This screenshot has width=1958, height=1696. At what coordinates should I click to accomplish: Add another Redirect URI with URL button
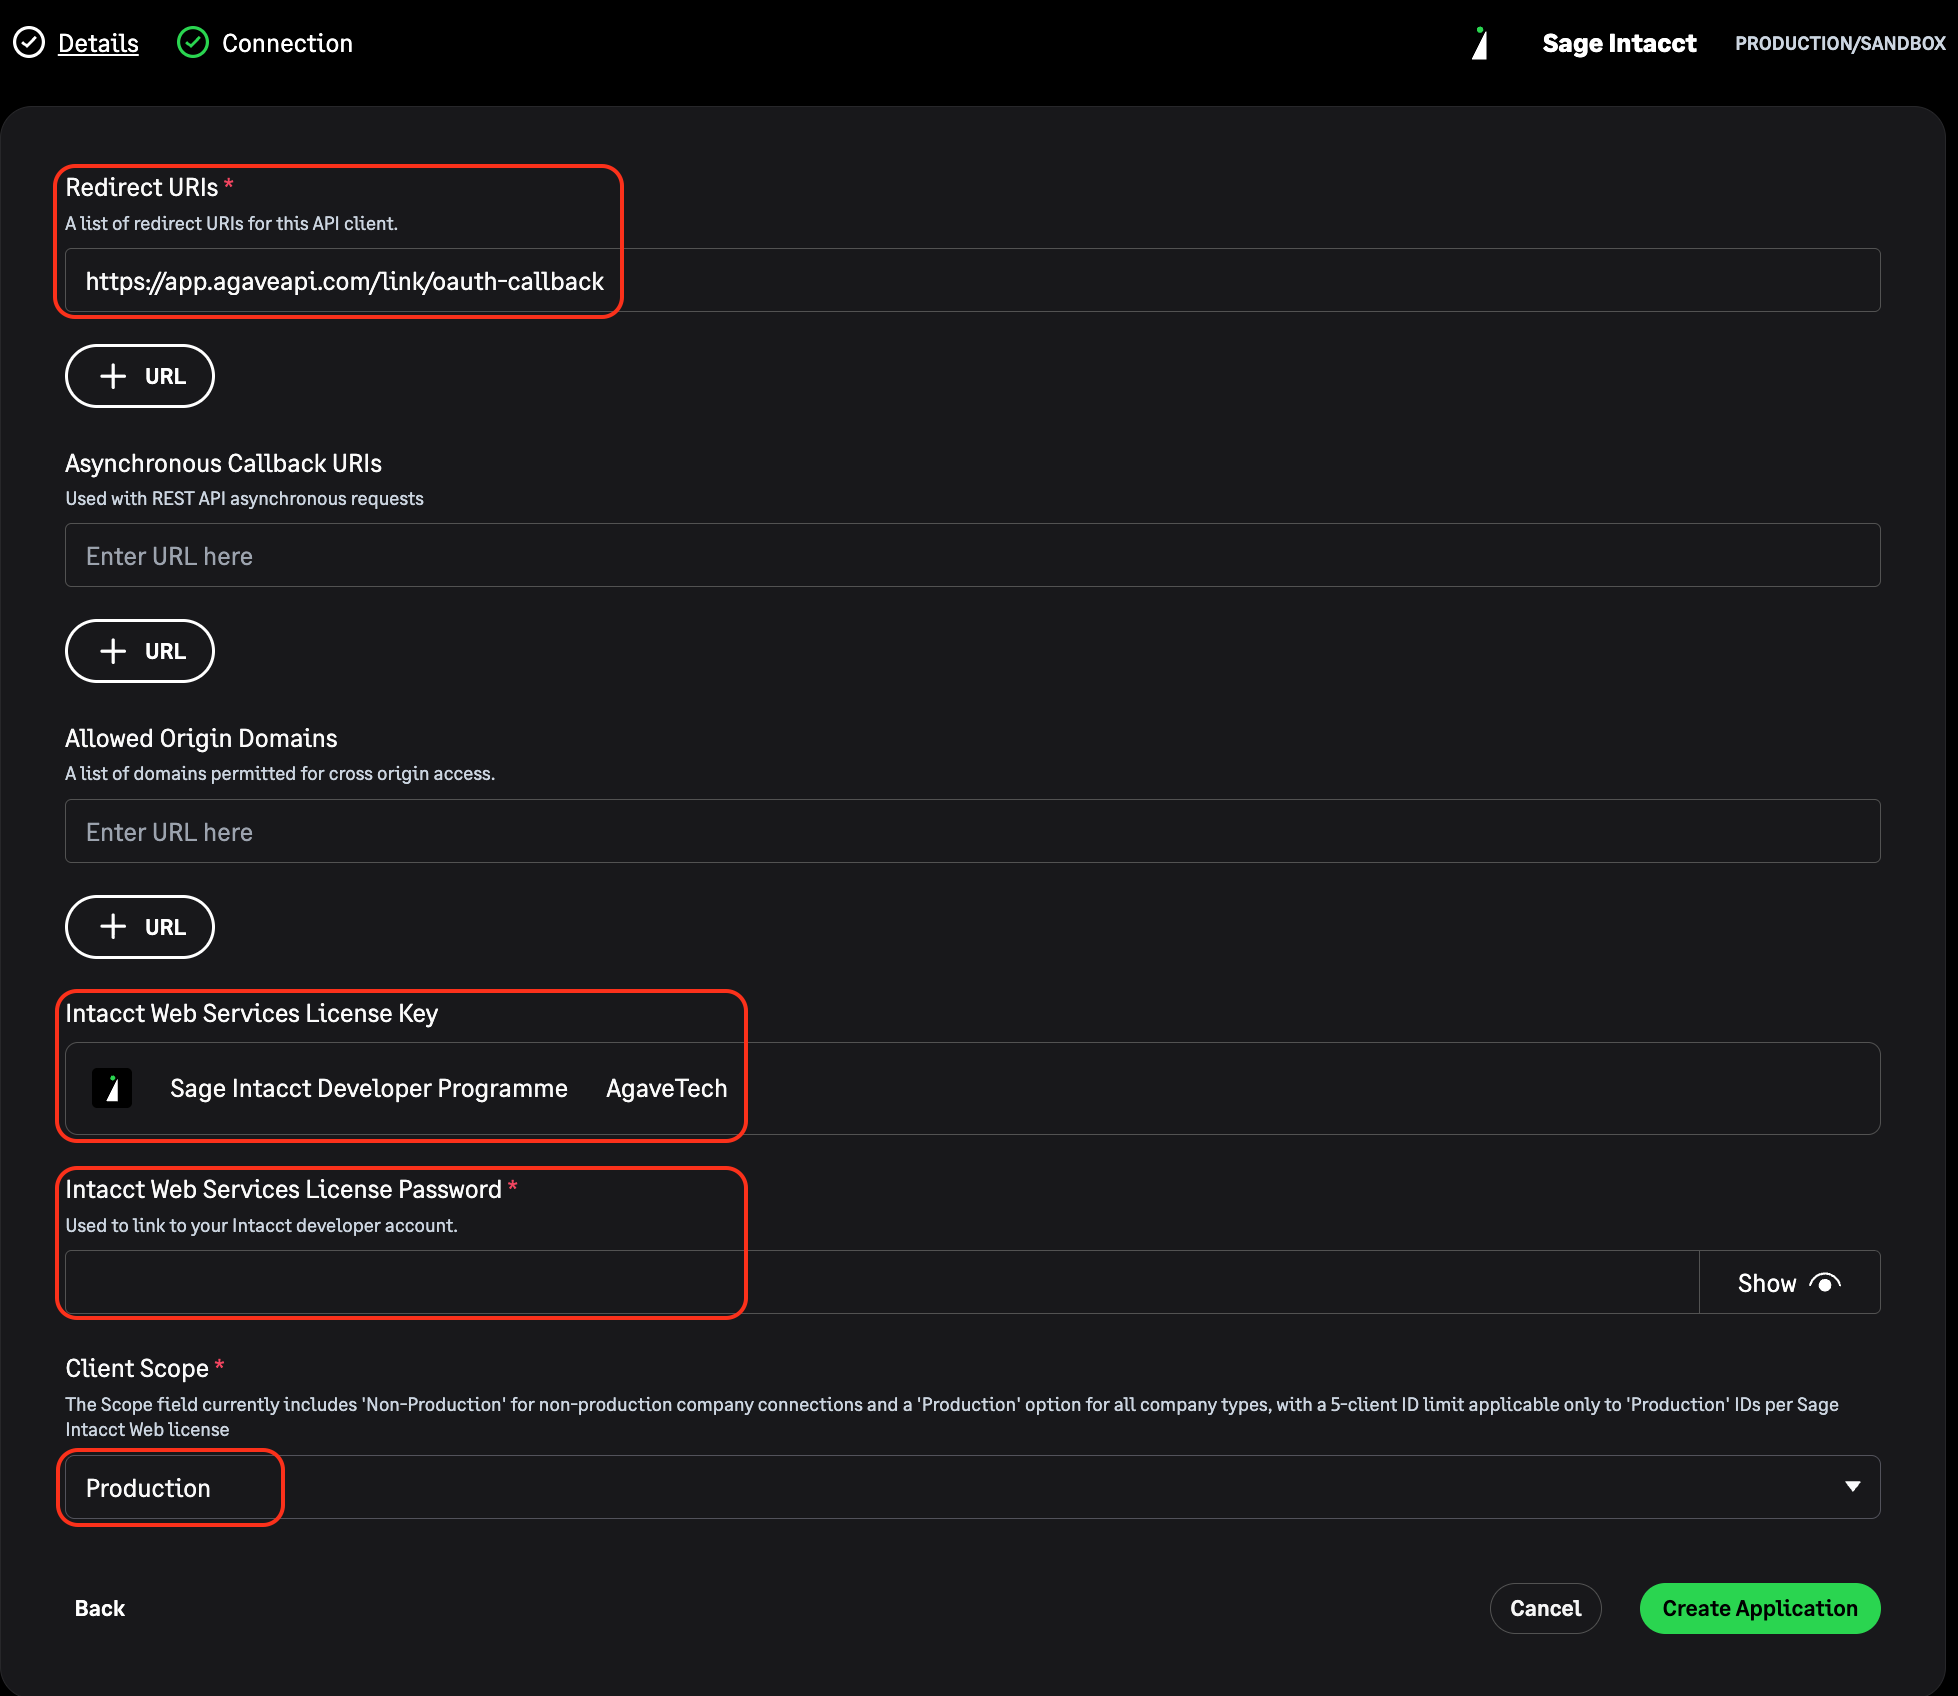coord(140,376)
